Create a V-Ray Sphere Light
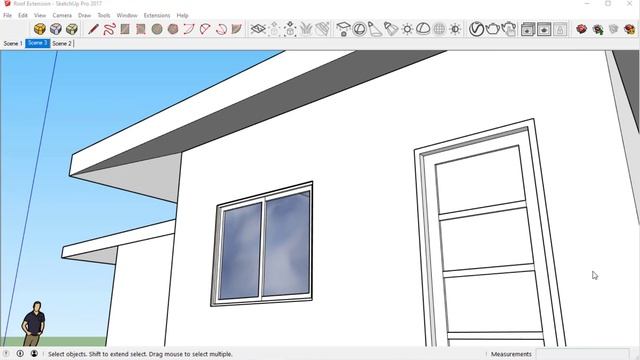The width and height of the screenshot is (640, 360). pyautogui.click(x=359, y=29)
